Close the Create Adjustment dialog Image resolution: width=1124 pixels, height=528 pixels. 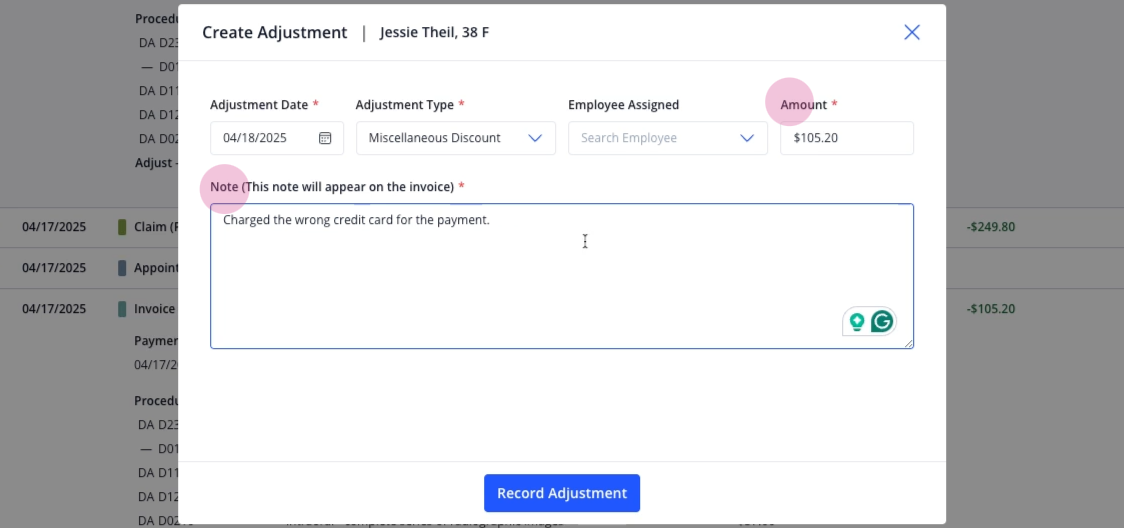pos(912,32)
